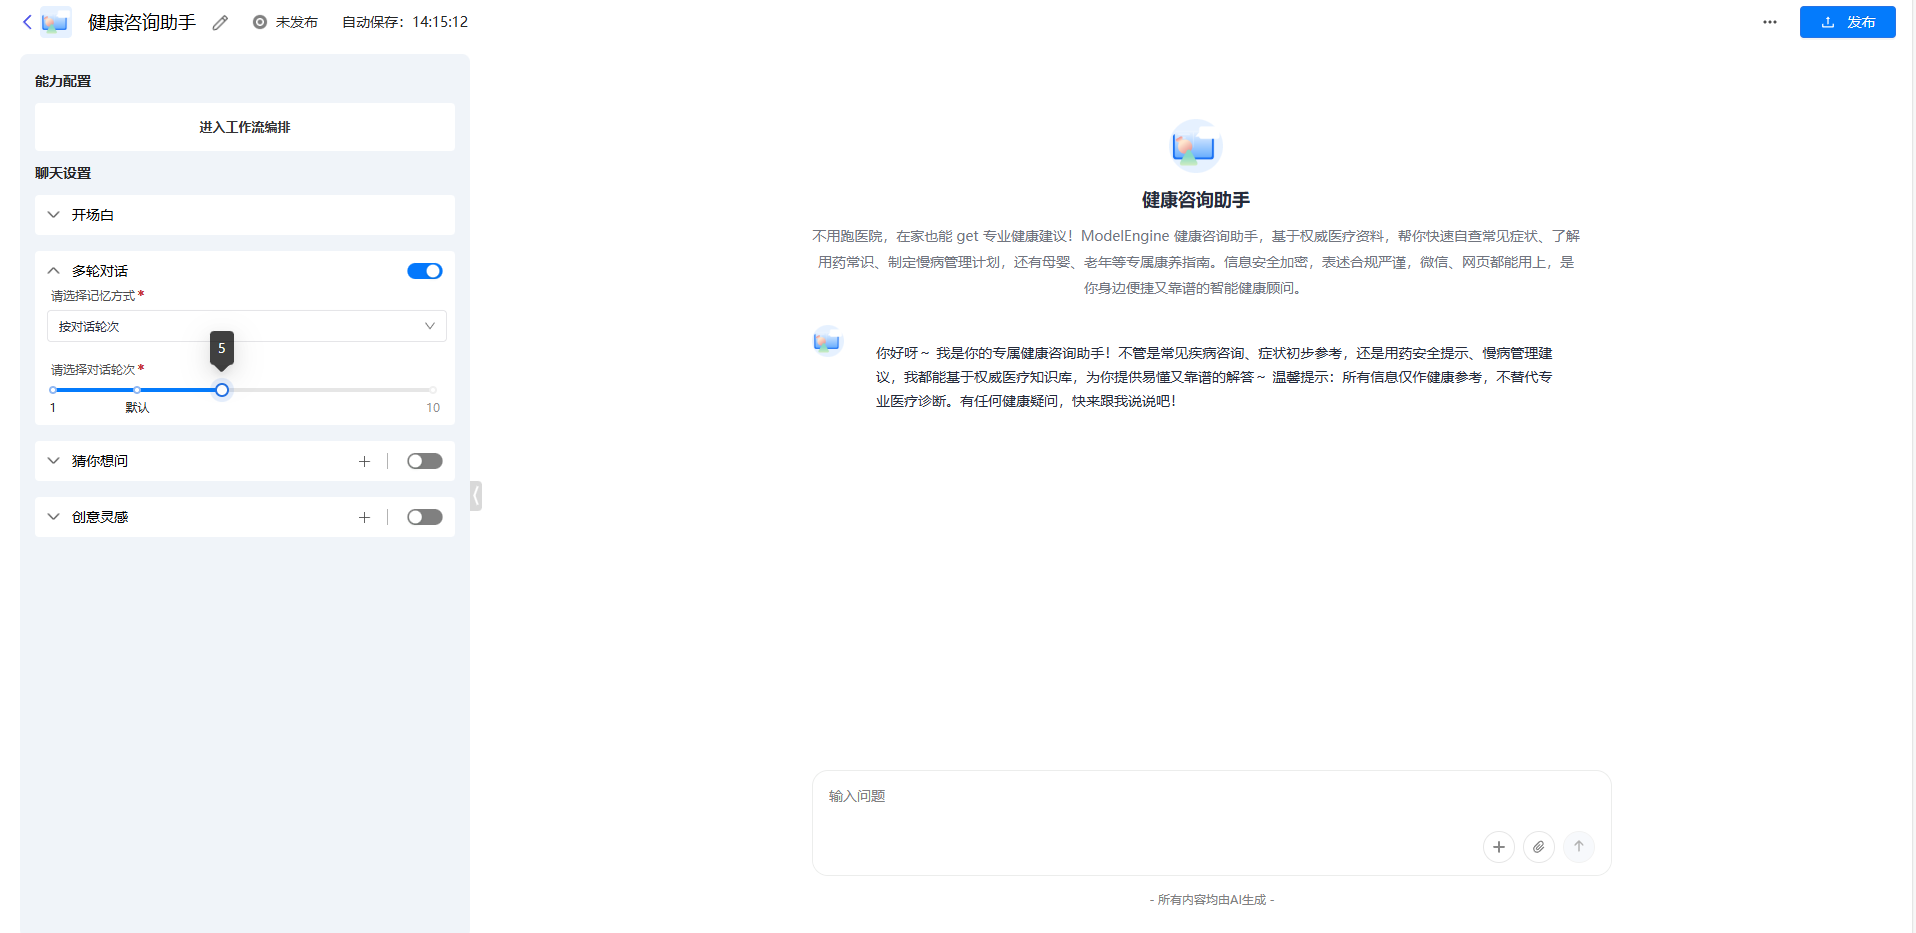
Task: Collapse the 多轮对话 section
Action: tap(53, 270)
